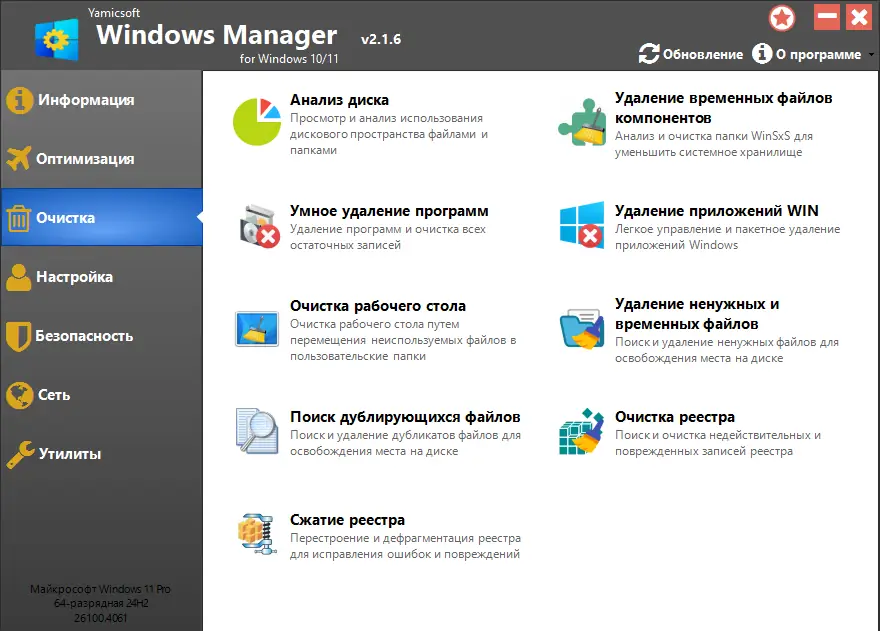Click the Утилиты wrench icon
The height and width of the screenshot is (631, 880).
click(x=20, y=454)
